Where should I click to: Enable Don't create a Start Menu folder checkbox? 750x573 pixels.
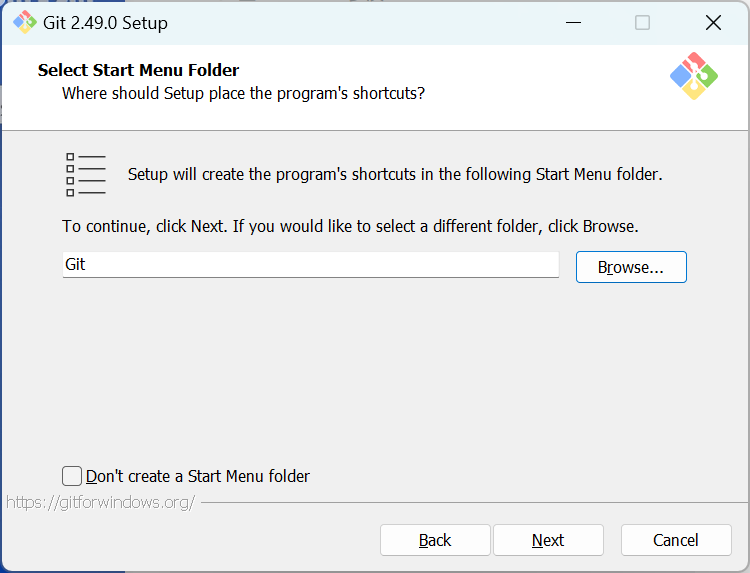72,476
